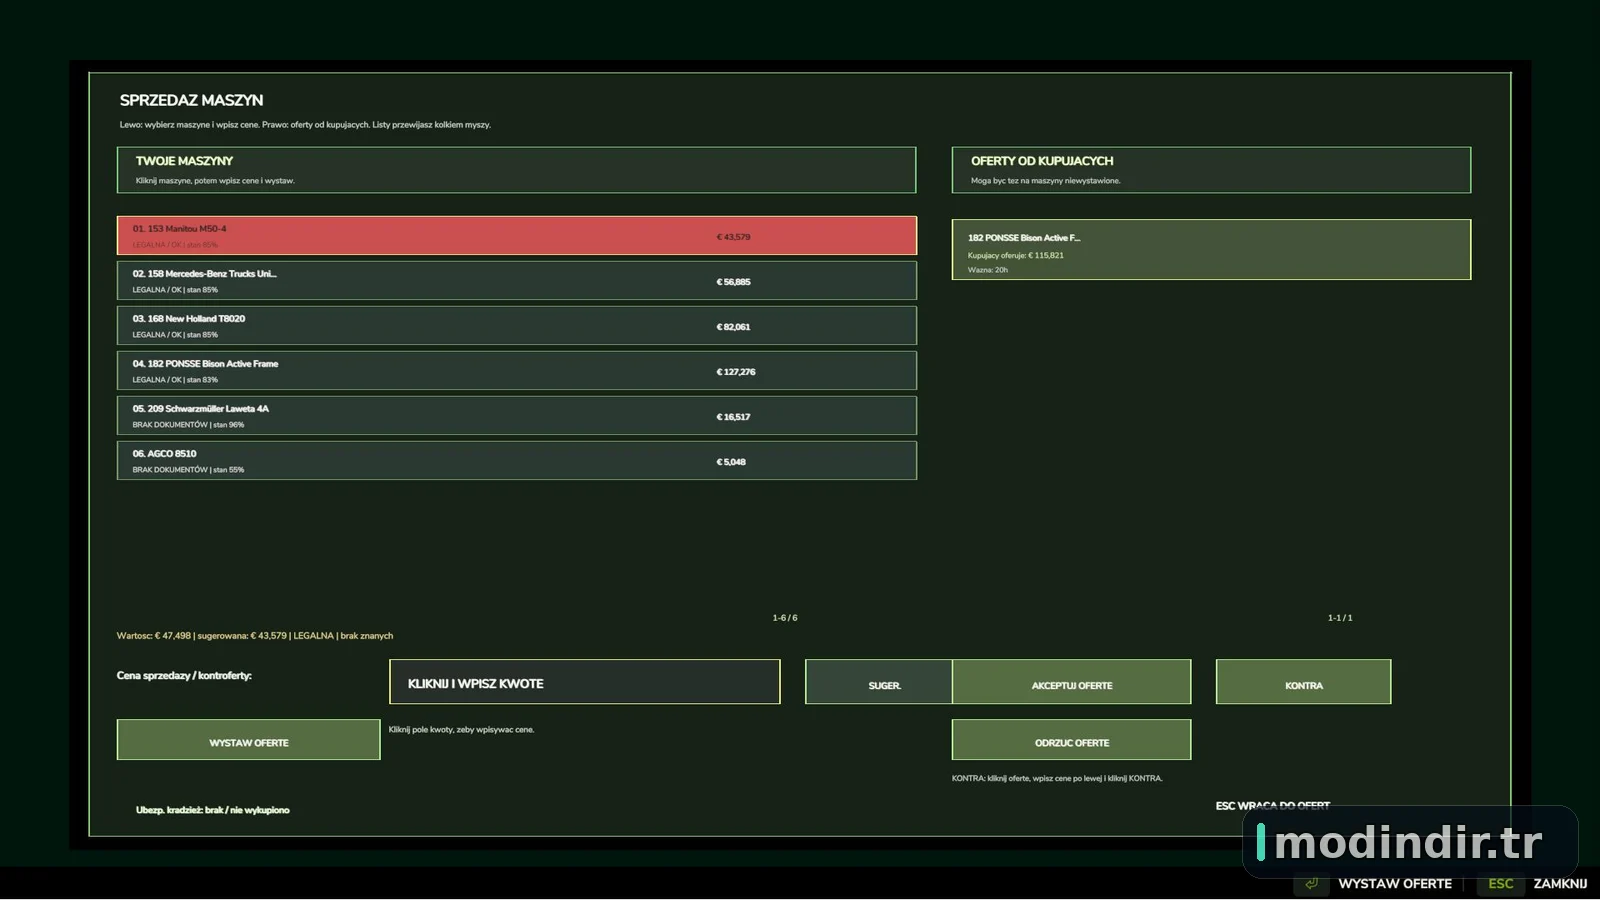Click the price € 5,048
1600x900 pixels.
[x=731, y=462]
